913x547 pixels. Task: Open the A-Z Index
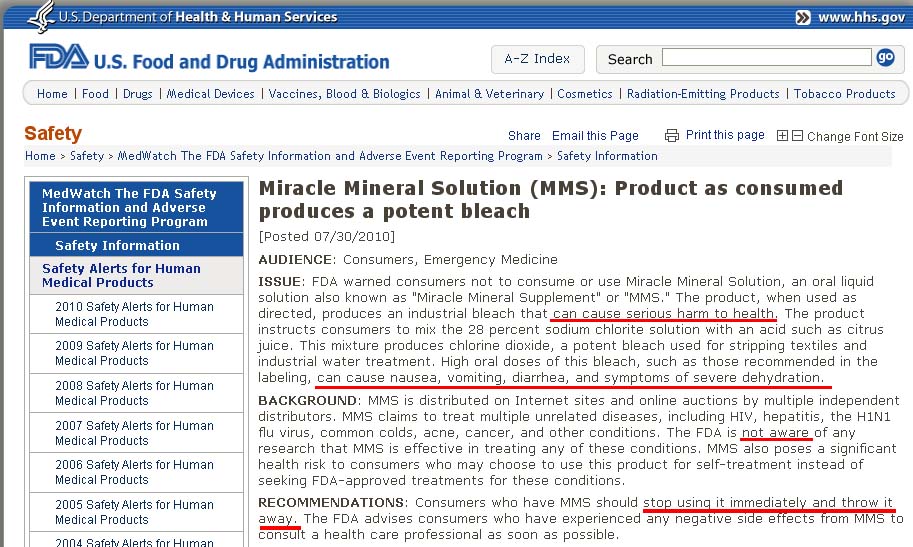tap(537, 59)
